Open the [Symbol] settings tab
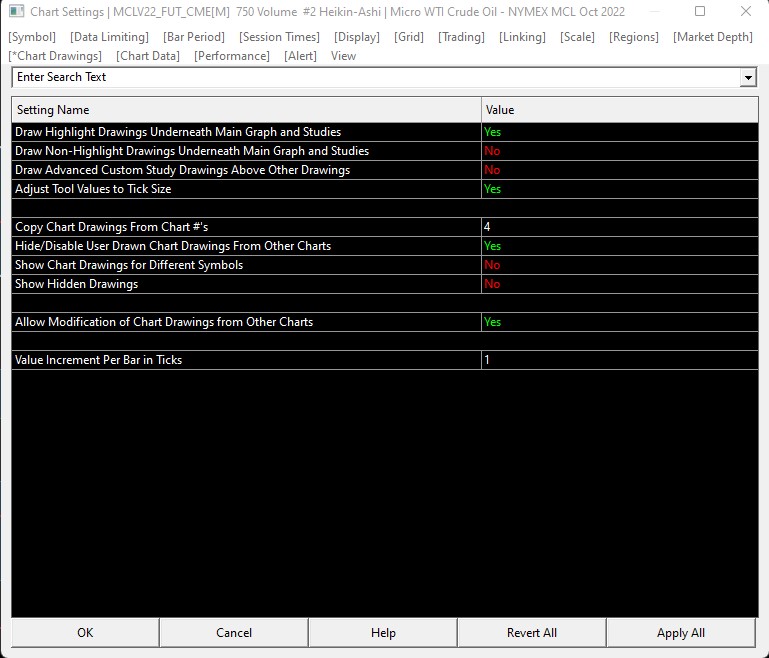769x658 pixels. pyautogui.click(x=32, y=37)
